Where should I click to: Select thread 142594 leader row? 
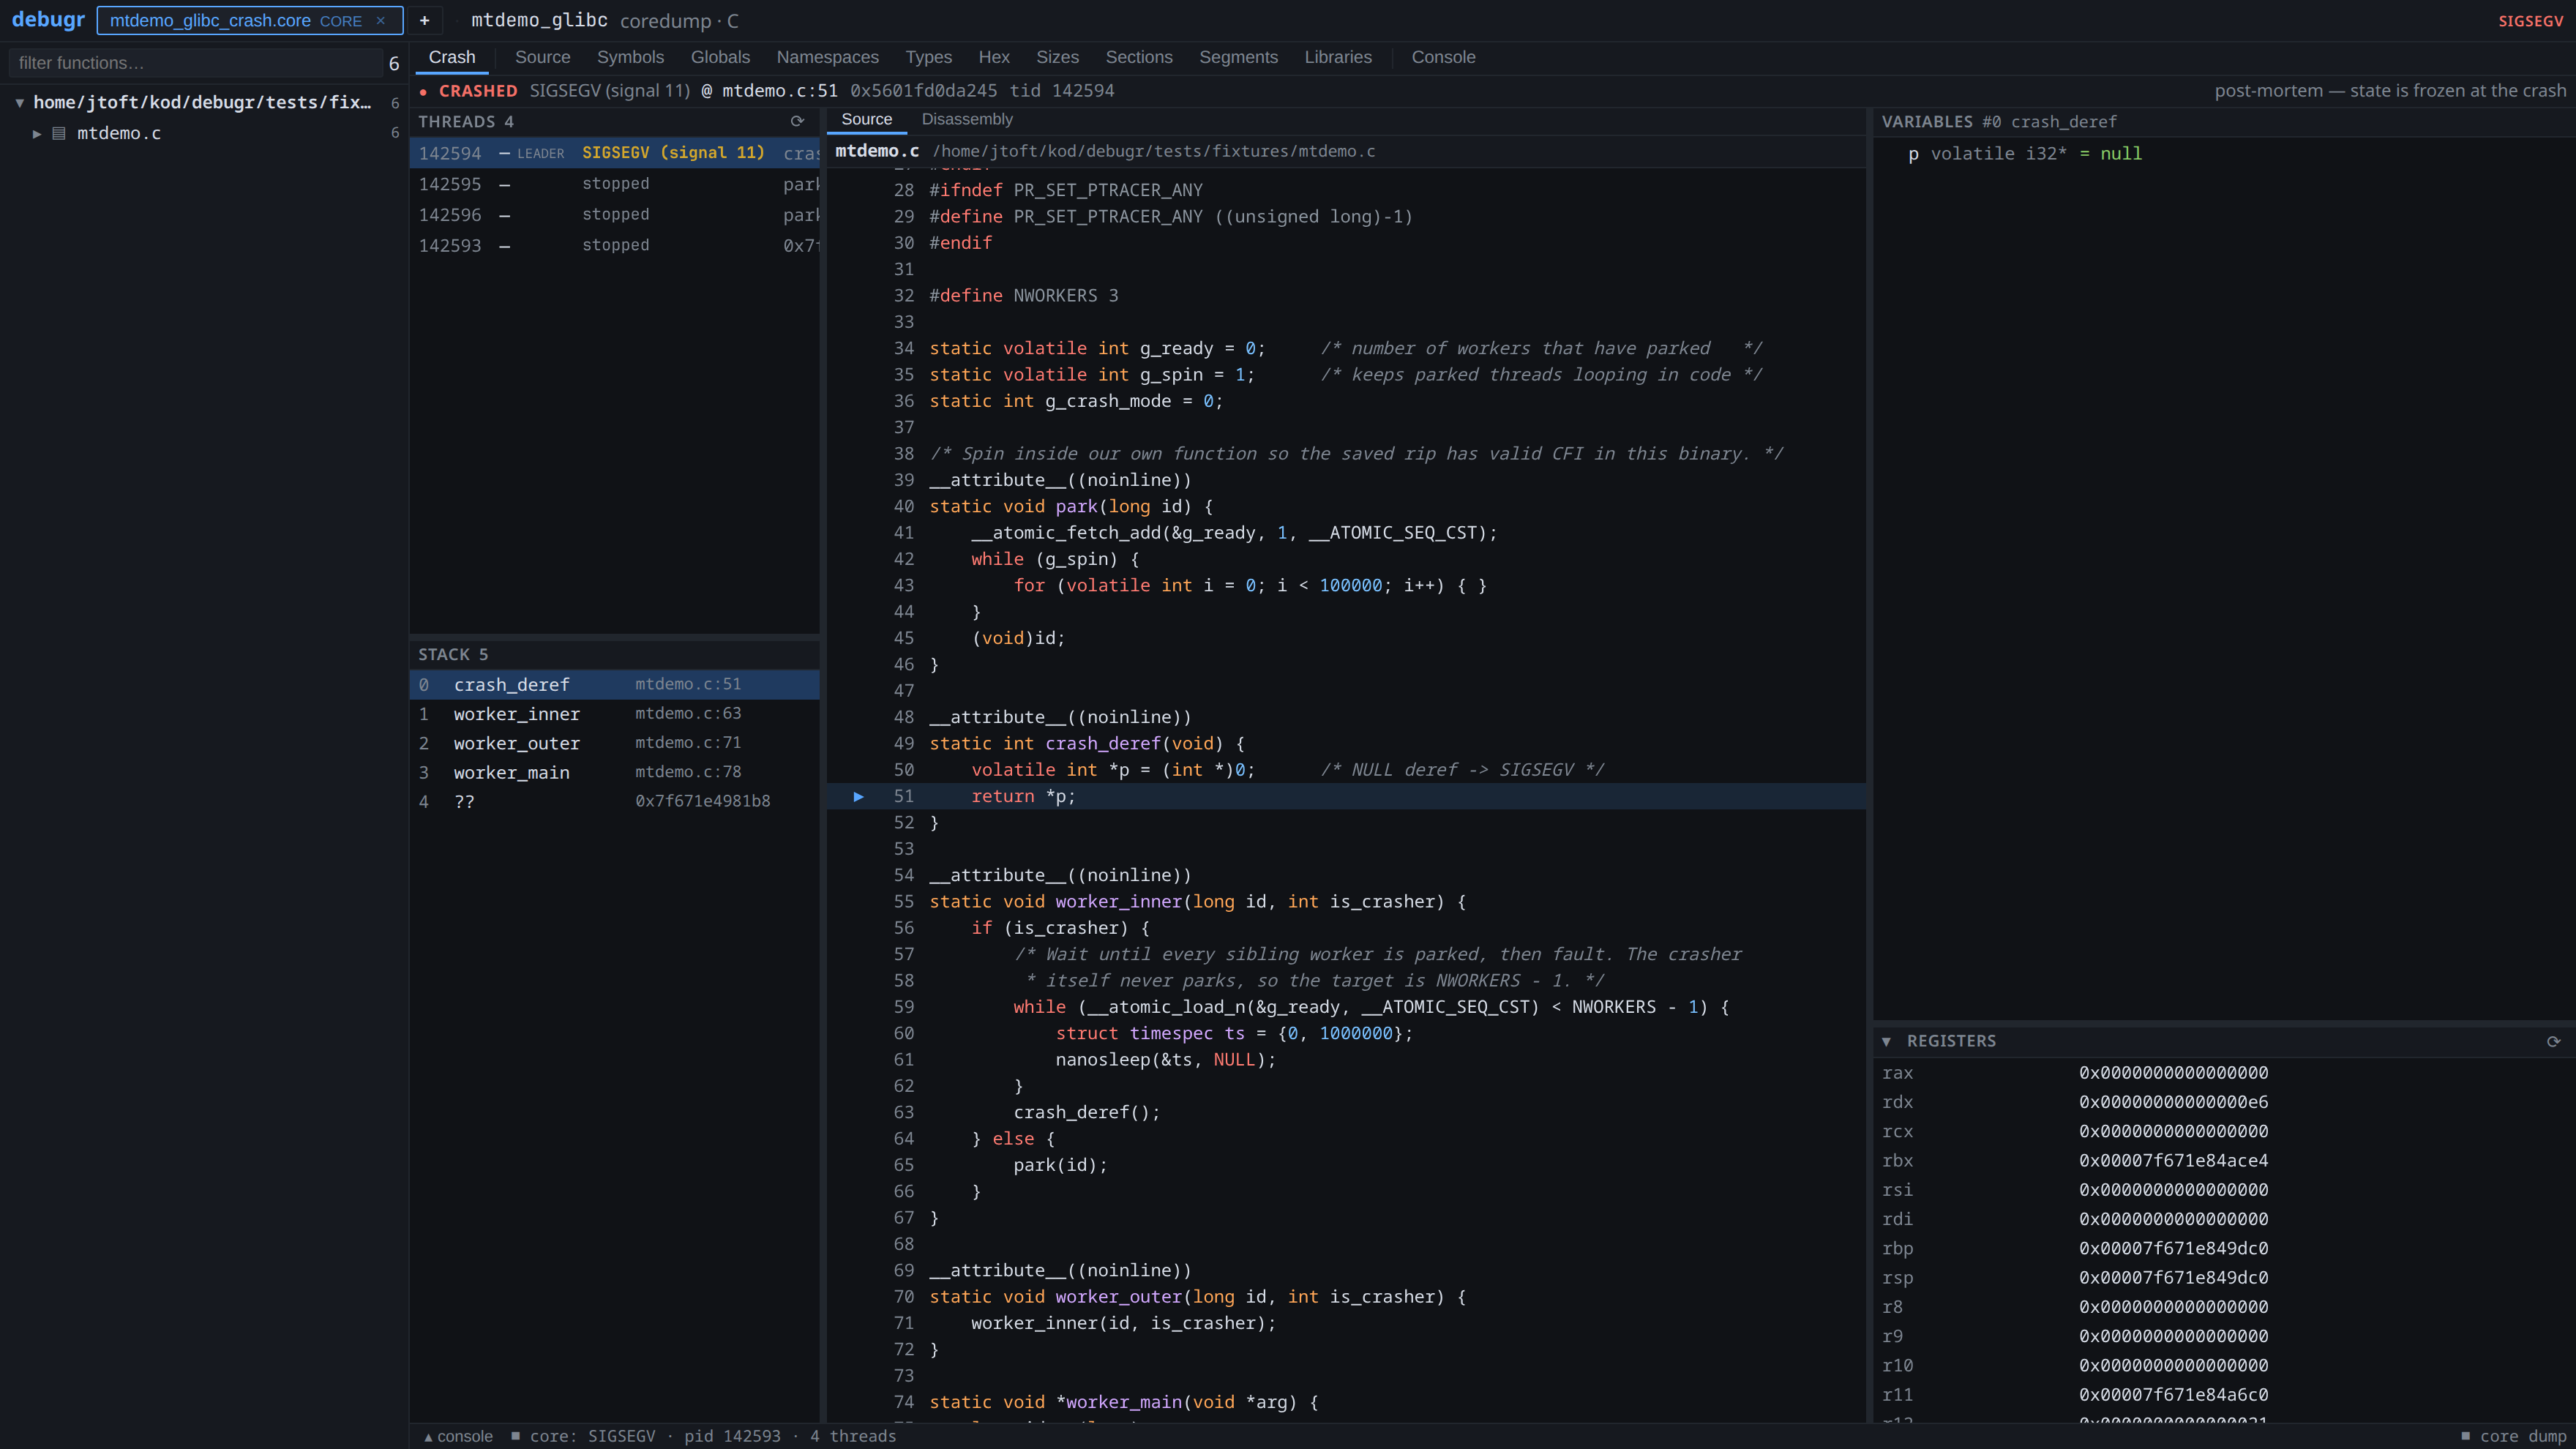(614, 153)
